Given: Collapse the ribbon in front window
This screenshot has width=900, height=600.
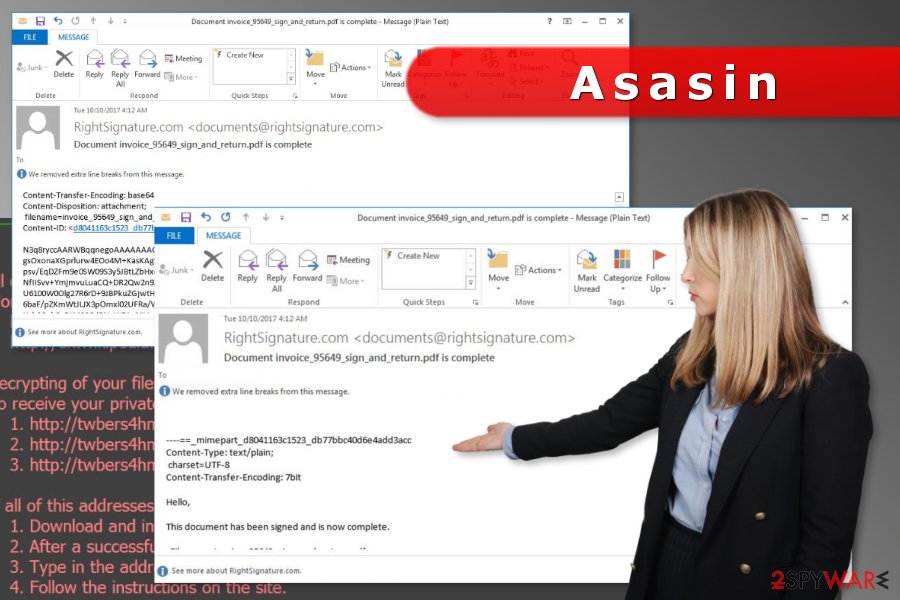Looking at the screenshot, I should [845, 302].
